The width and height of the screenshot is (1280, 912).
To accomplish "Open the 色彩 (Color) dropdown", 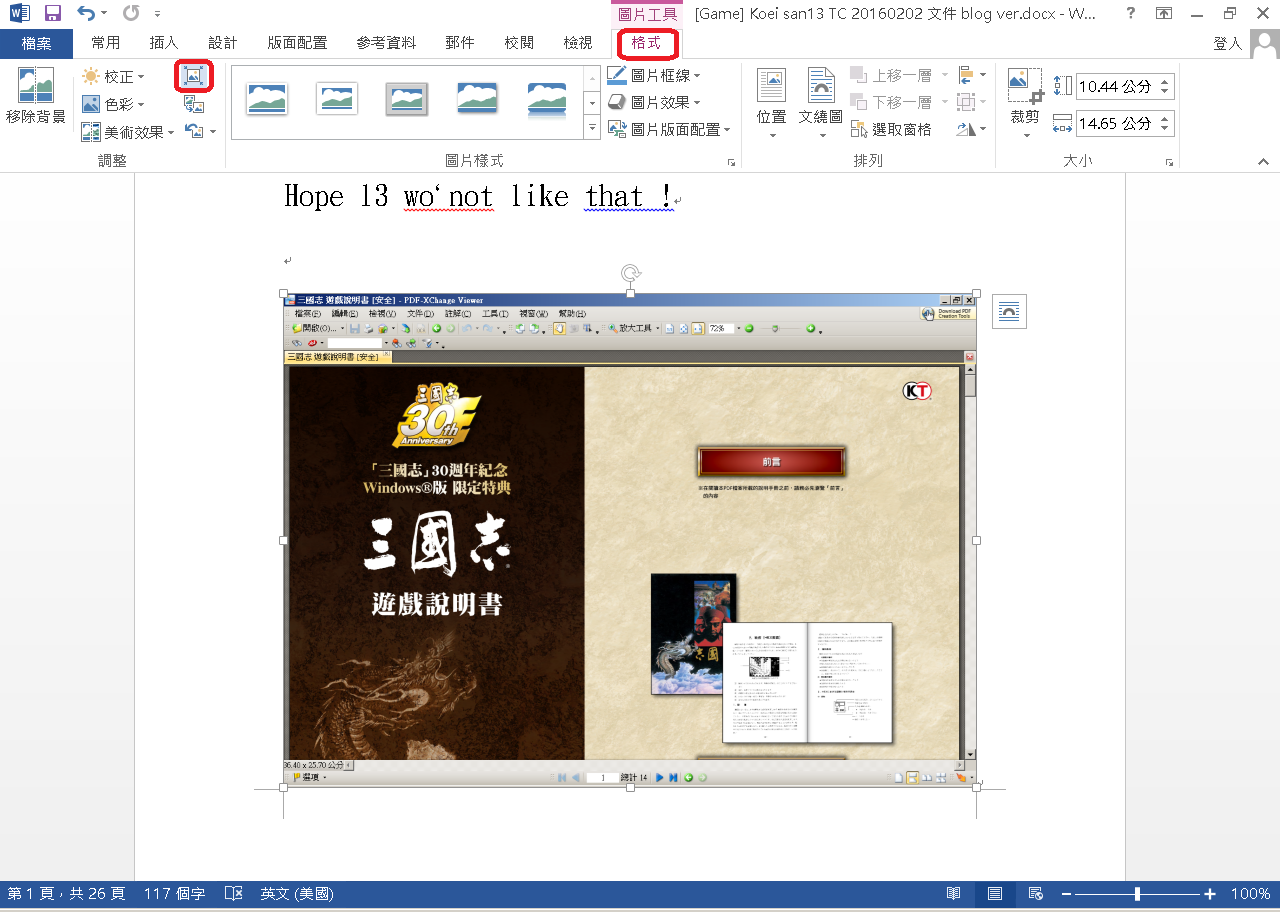I will click(113, 104).
